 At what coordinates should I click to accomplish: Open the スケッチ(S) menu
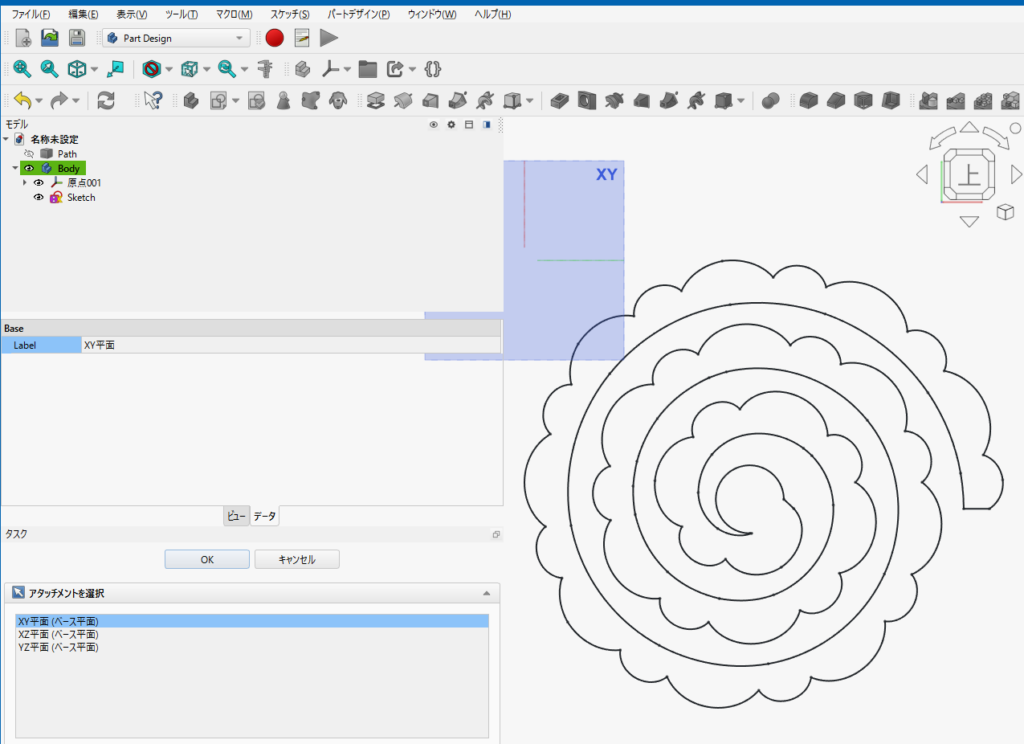[290, 14]
